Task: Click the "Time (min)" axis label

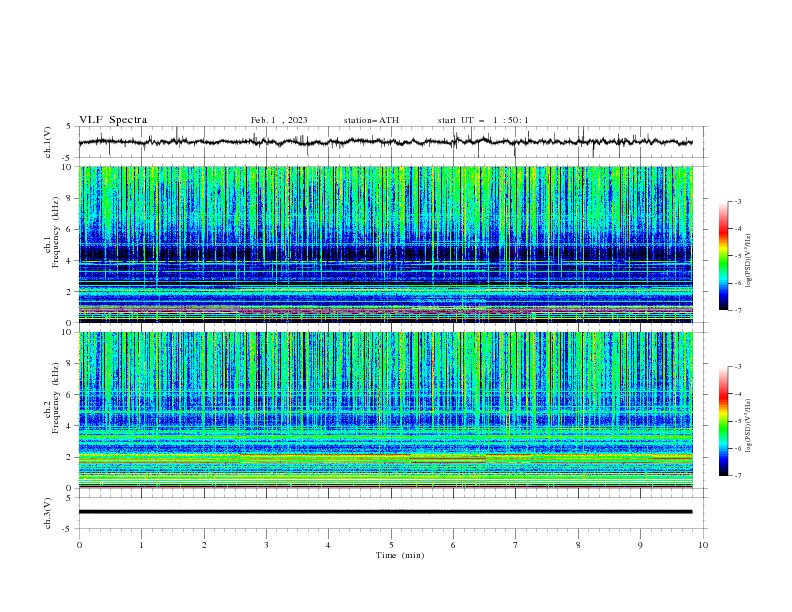Action: point(400,555)
